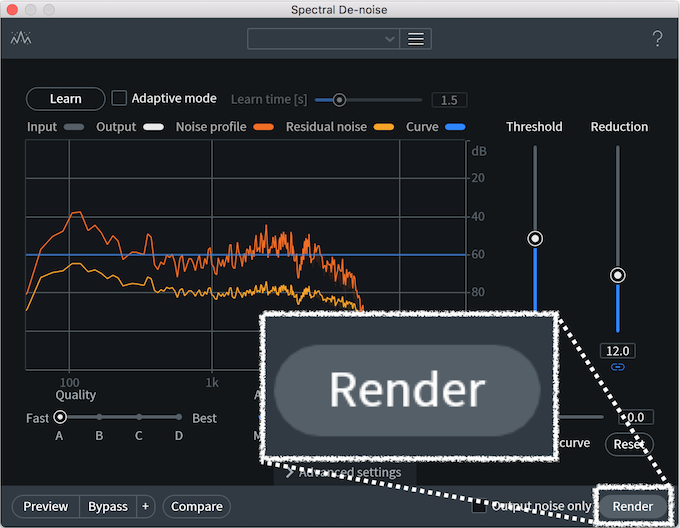Click the 0.0 value field above Reset

pos(636,417)
